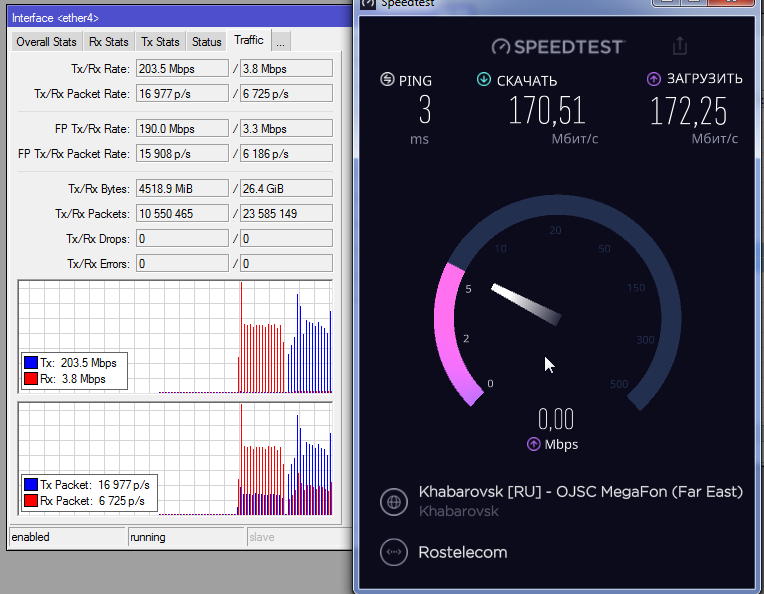The height and width of the screenshot is (594, 764).
Task: Click the connection icon beside Rostelecom
Action: [x=394, y=552]
